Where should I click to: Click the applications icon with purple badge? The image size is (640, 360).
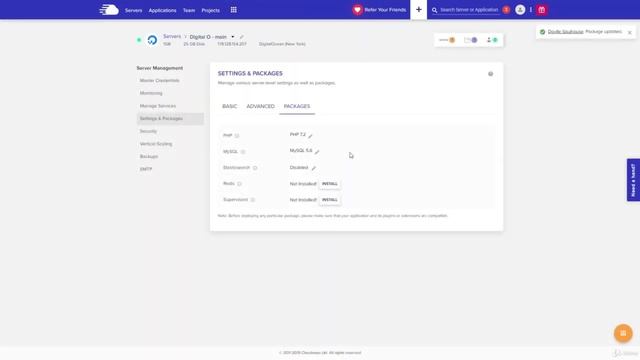click(471, 40)
